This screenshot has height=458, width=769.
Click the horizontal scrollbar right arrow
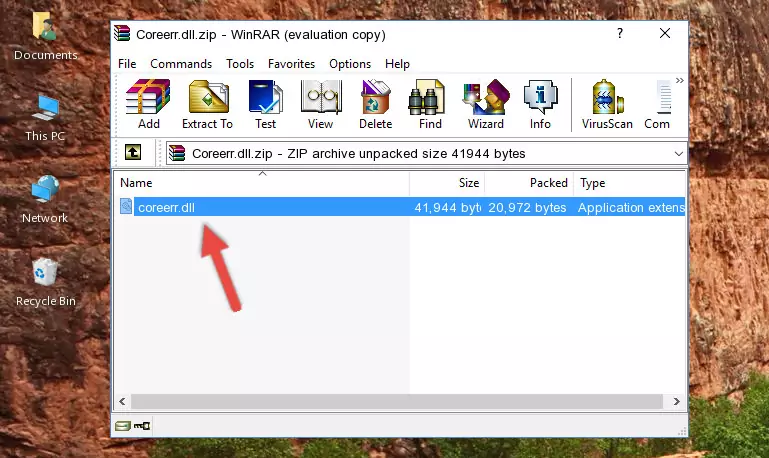click(x=677, y=402)
